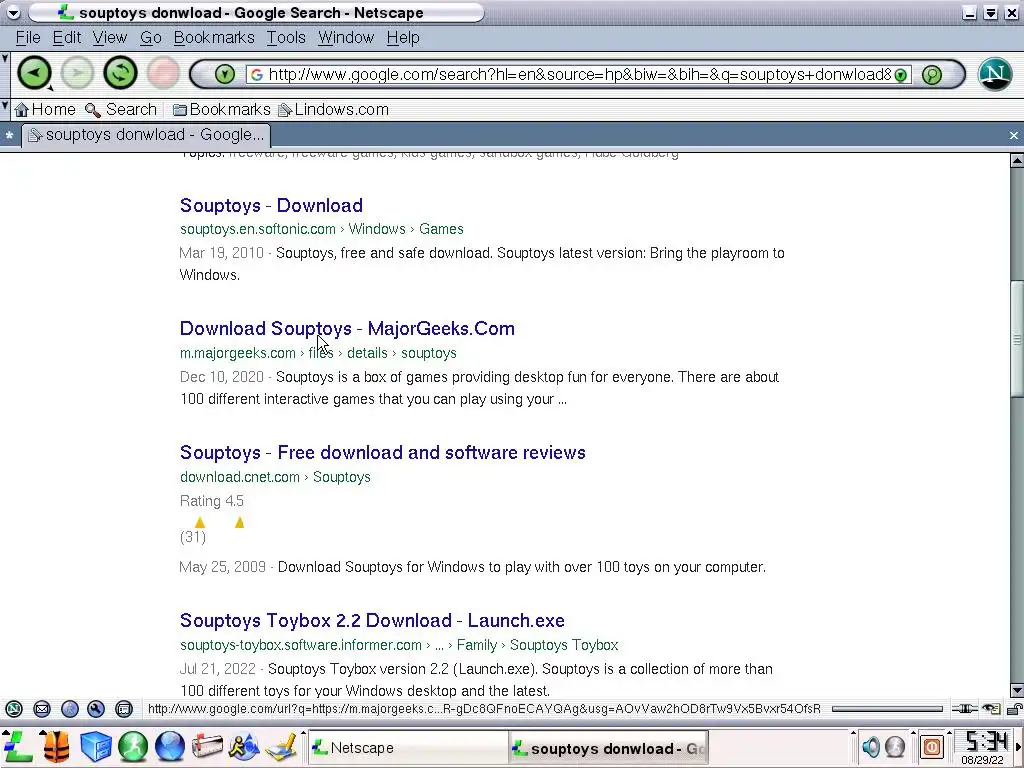
Task: Click the padlock security icon in the status bar
Action: point(1014,709)
